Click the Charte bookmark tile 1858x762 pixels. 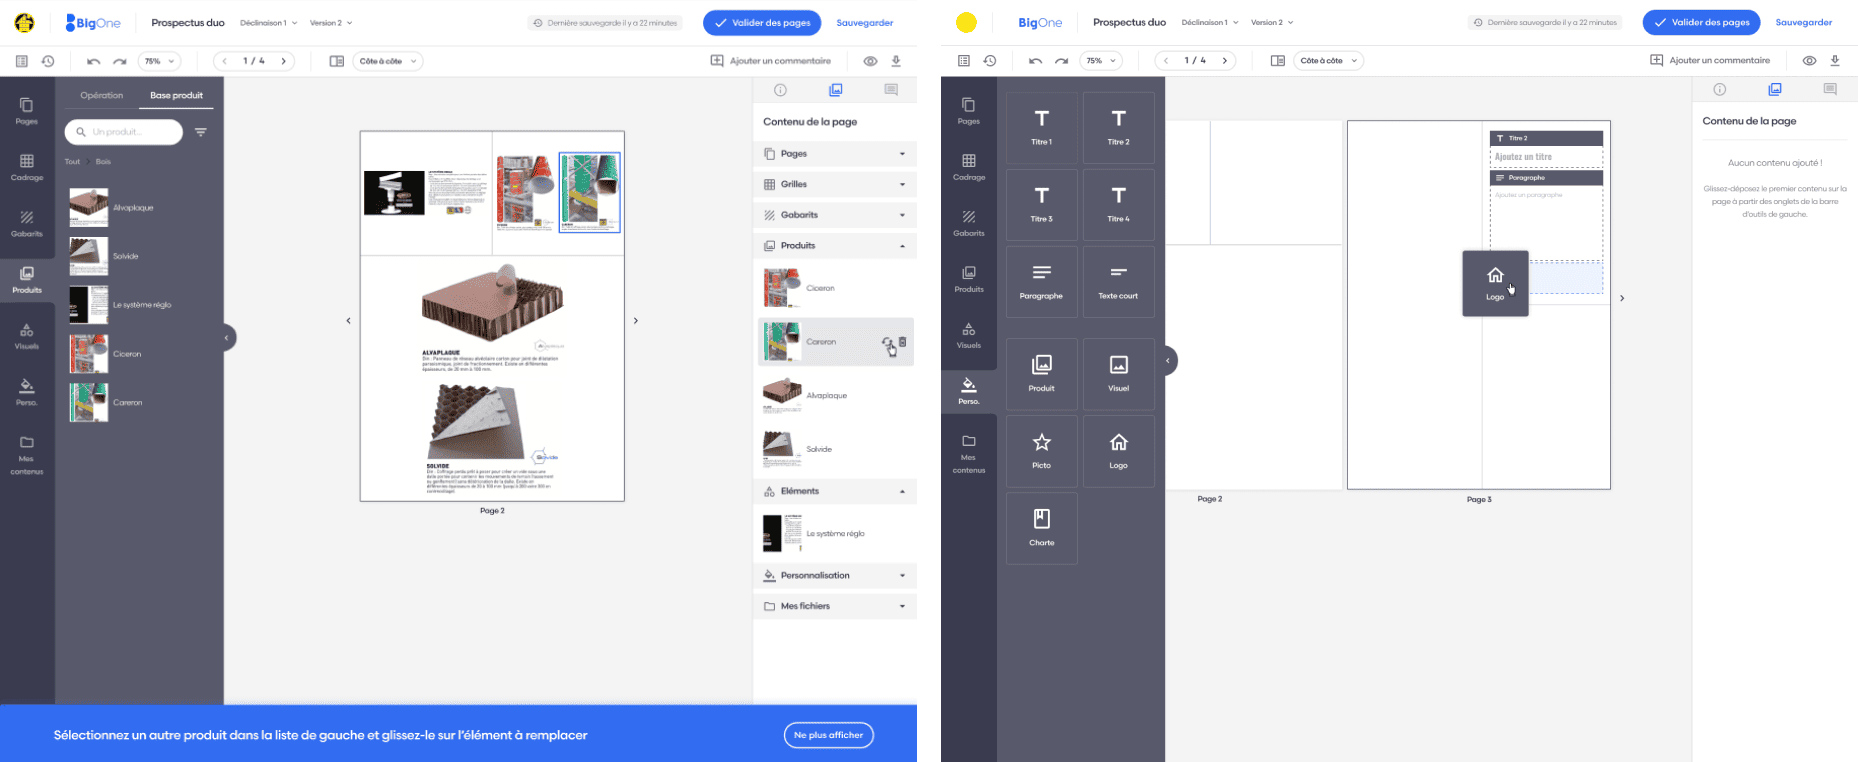1041,527
